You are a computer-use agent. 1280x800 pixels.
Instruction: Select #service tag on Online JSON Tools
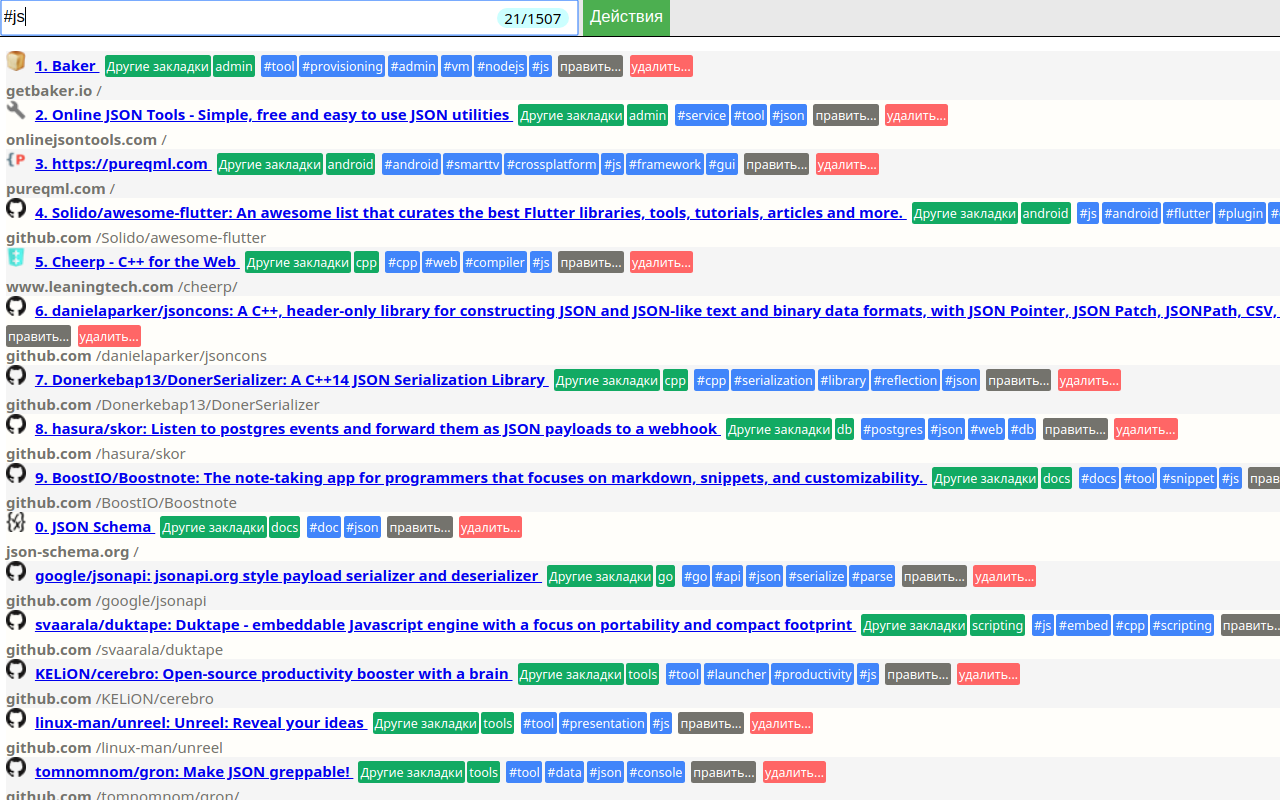pyautogui.click(x=702, y=115)
